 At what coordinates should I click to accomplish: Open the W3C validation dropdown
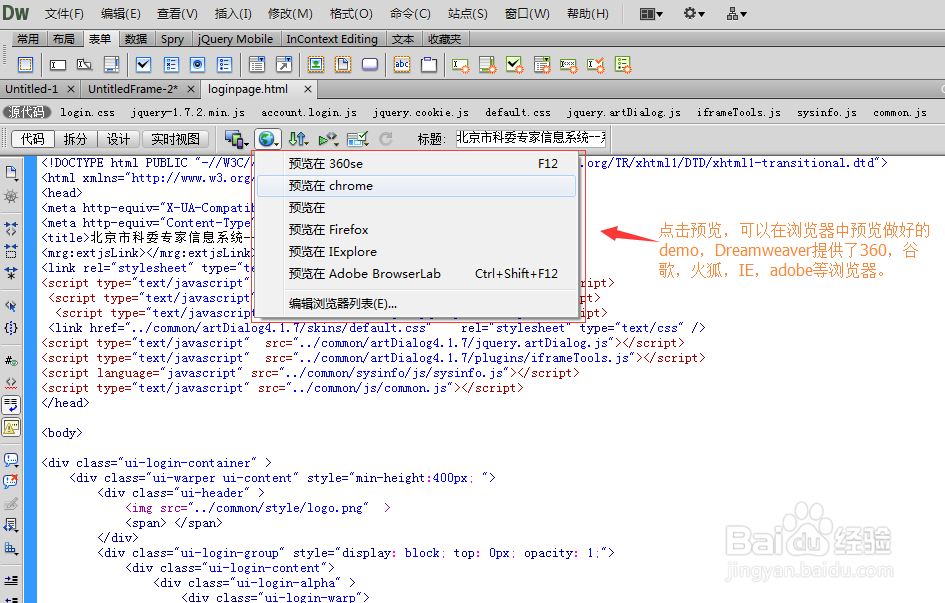(328, 139)
